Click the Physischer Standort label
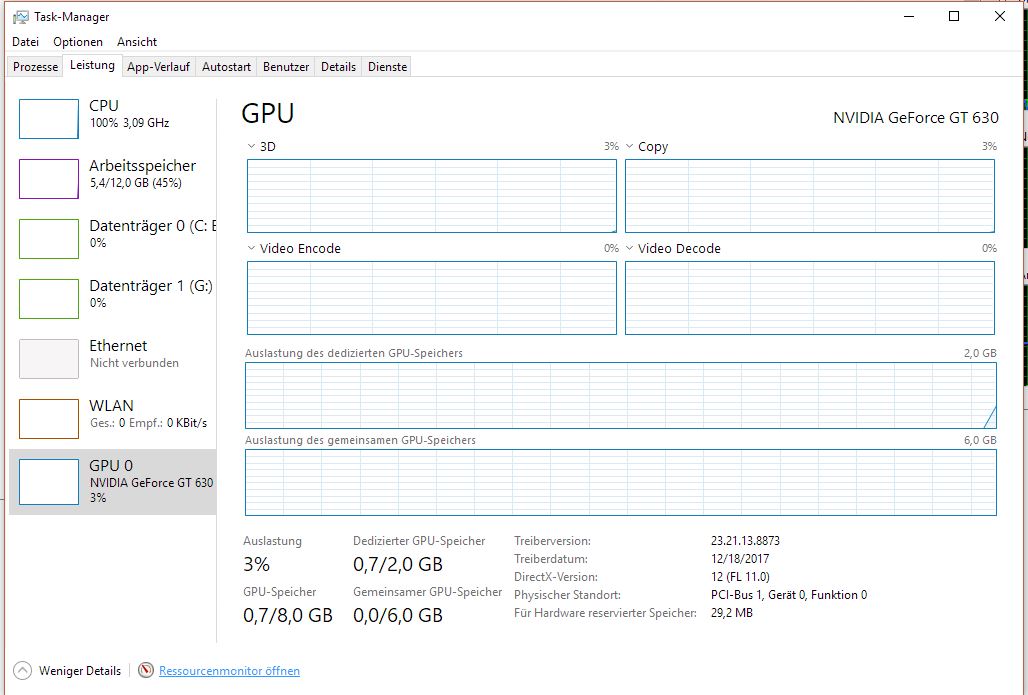Screen dimensions: 1028x695 point(567,595)
